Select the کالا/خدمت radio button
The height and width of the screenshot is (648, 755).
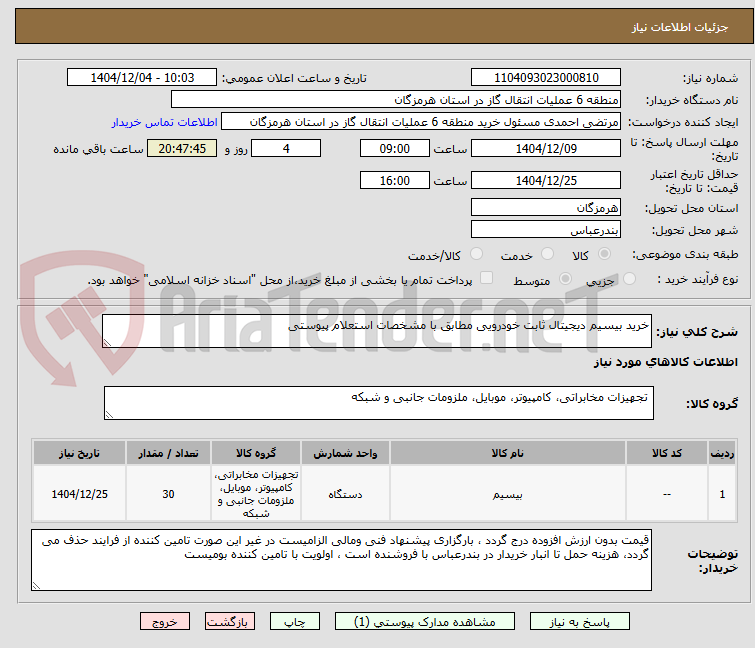tap(476, 254)
